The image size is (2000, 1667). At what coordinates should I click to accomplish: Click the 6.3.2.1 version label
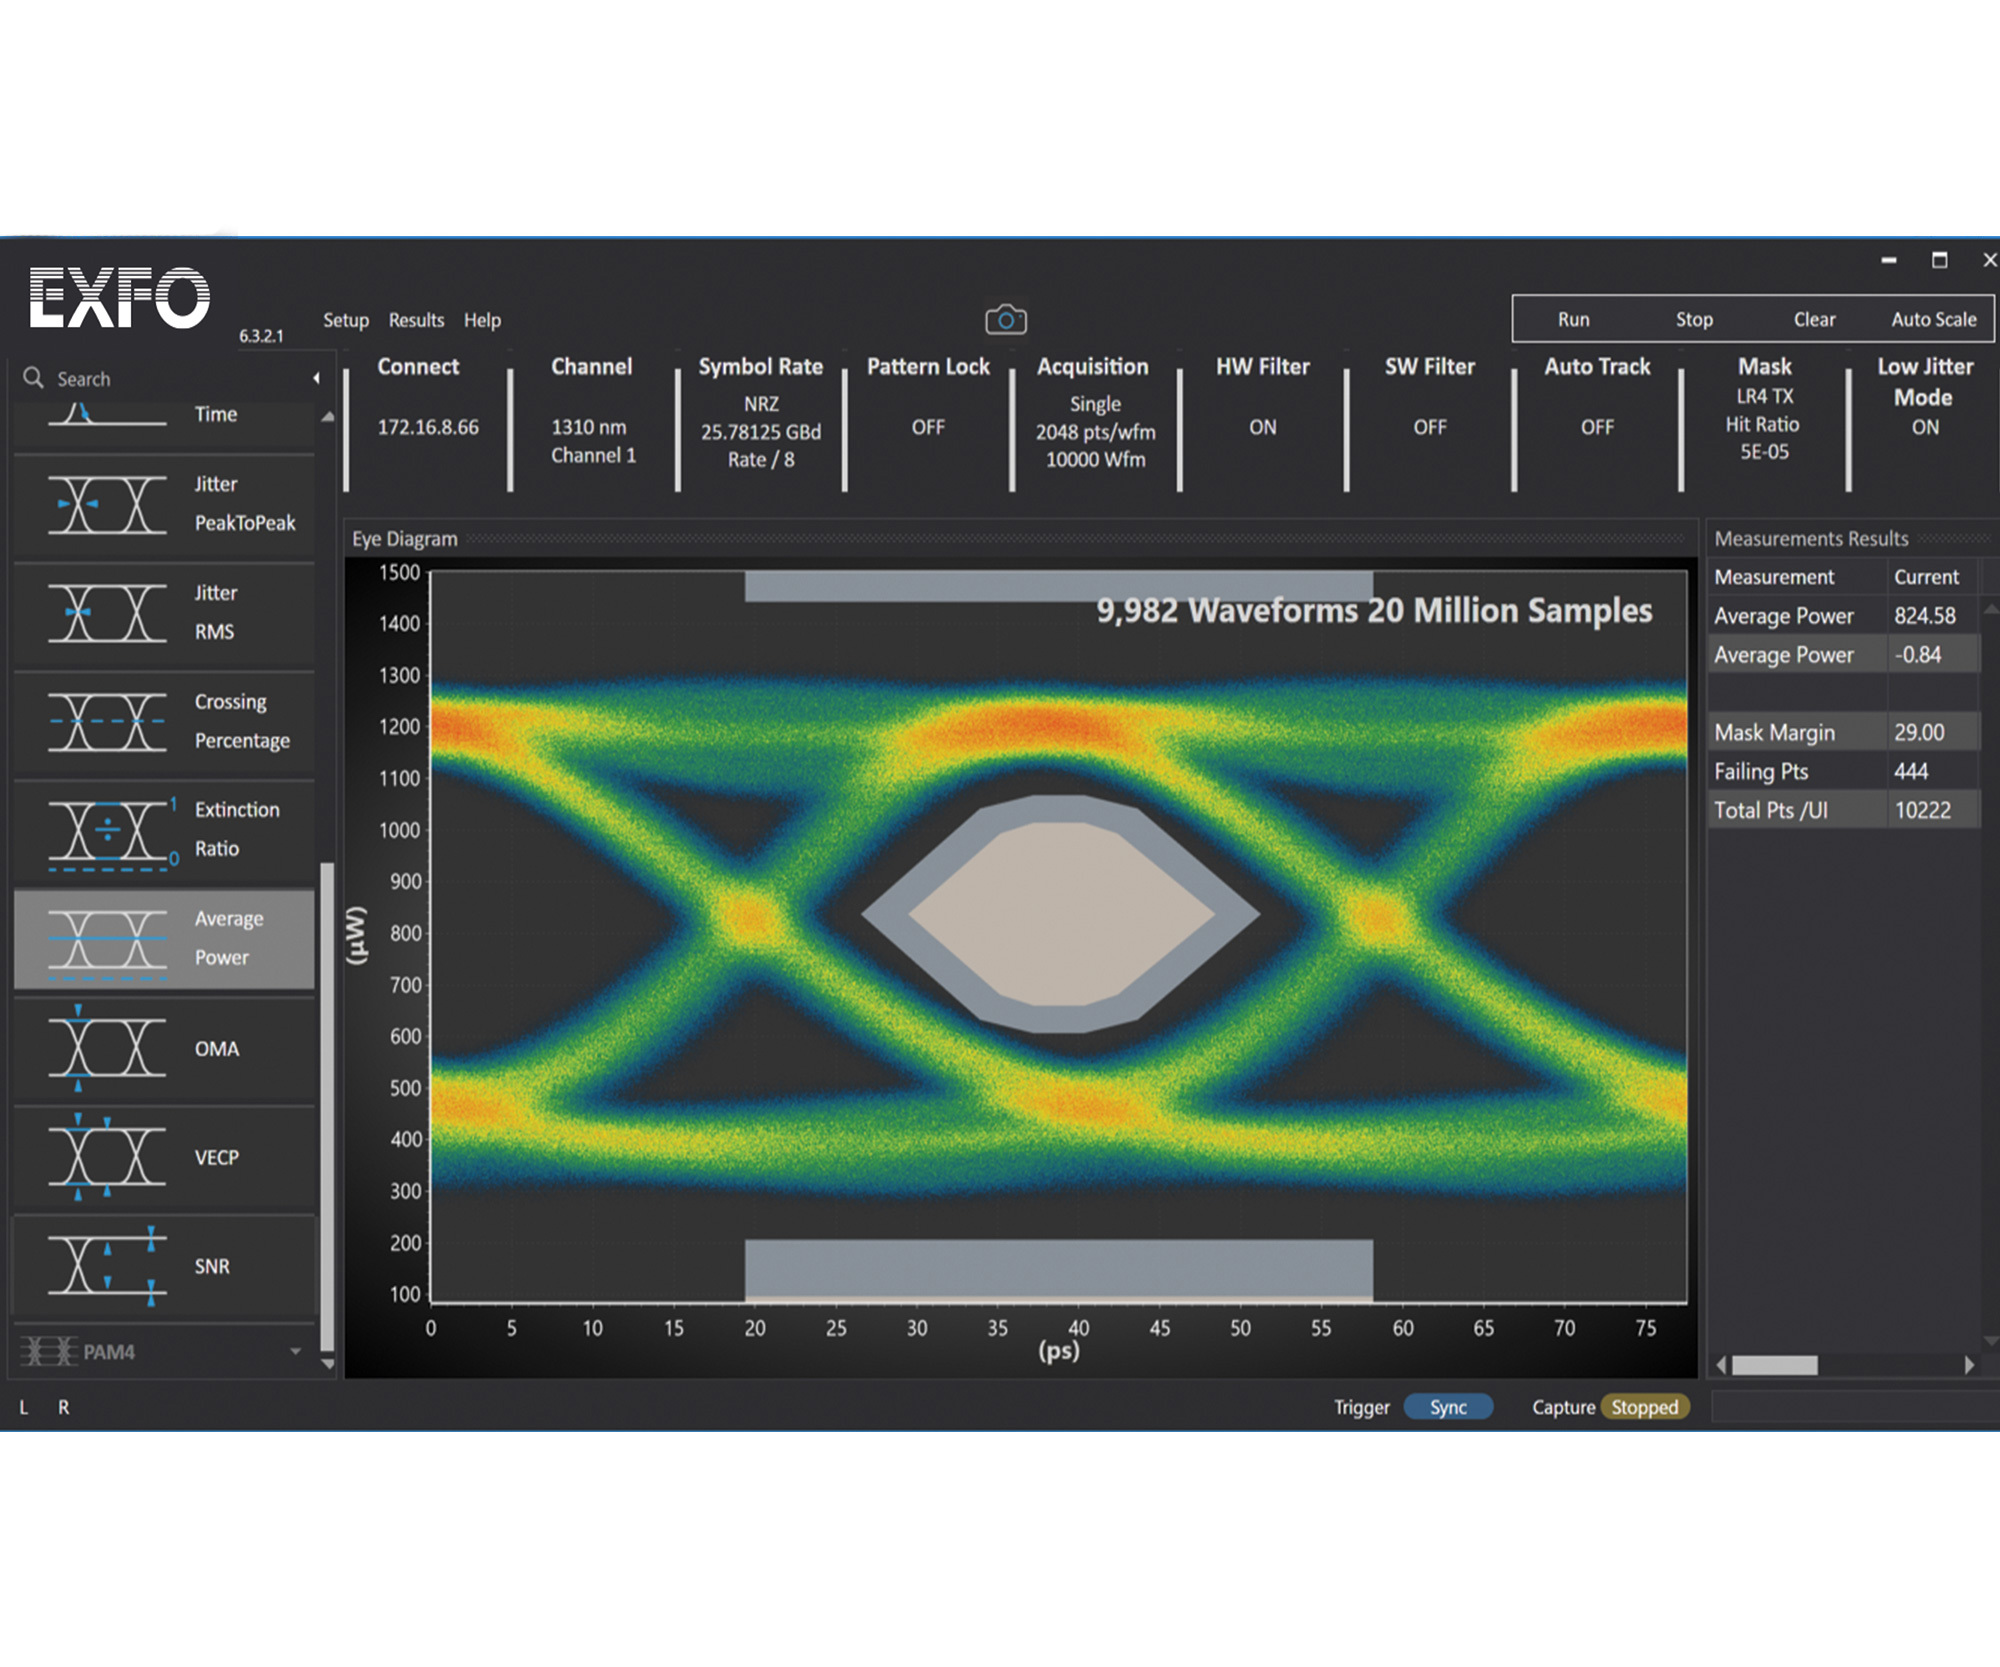pos(261,336)
